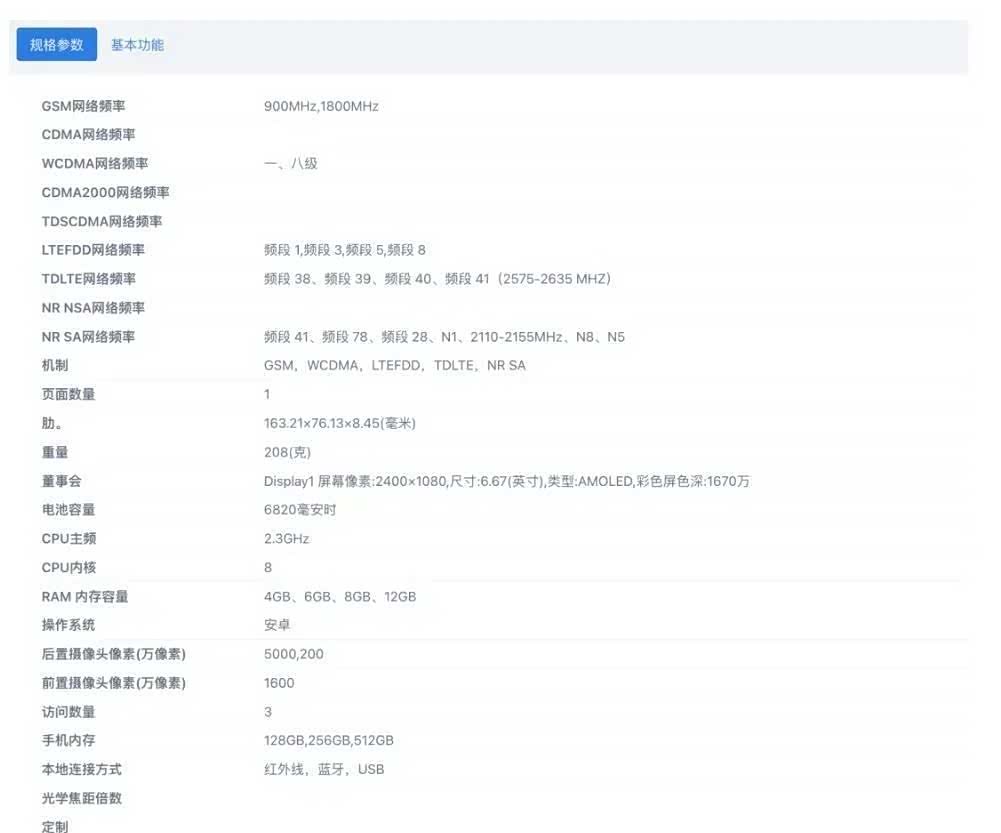Click the 6820毫安时 battery value

click(300, 510)
